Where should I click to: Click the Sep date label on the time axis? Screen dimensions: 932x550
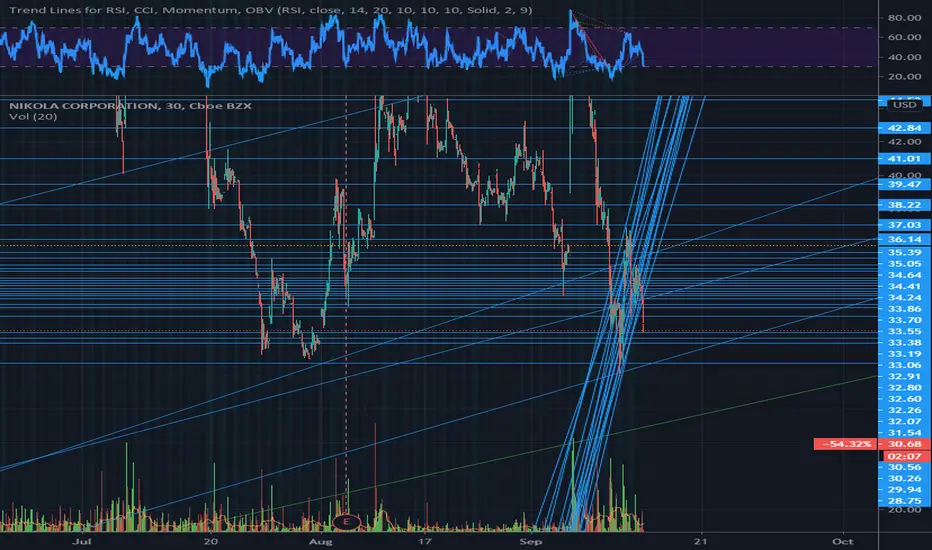coord(531,542)
